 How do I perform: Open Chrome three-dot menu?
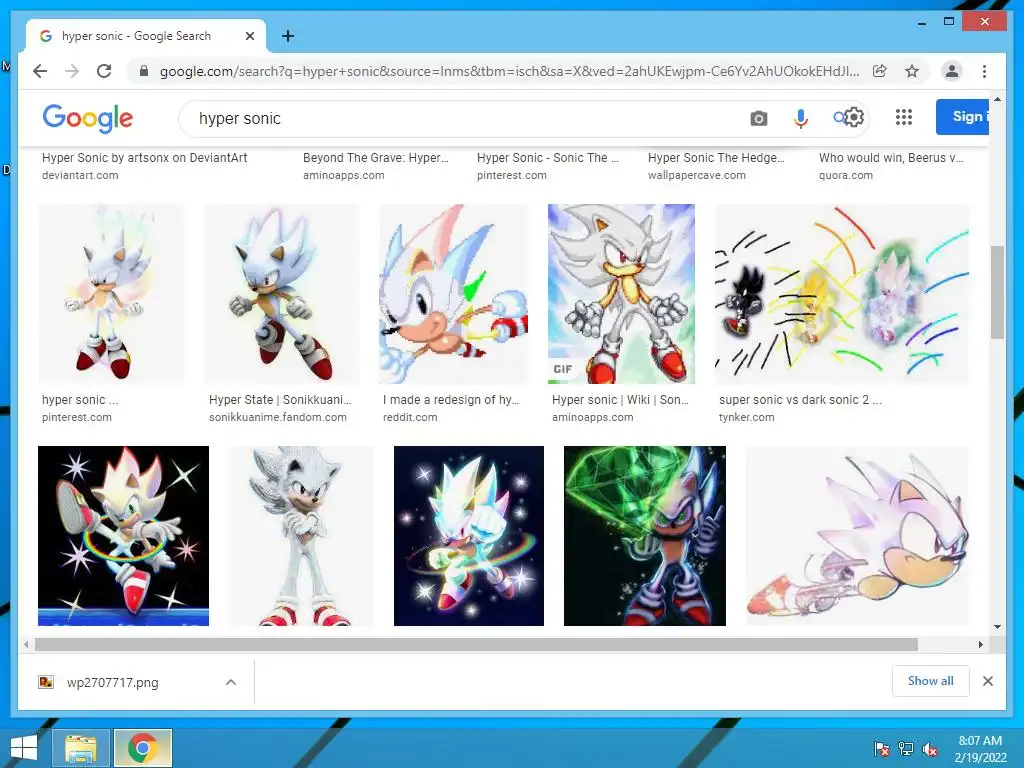(984, 71)
